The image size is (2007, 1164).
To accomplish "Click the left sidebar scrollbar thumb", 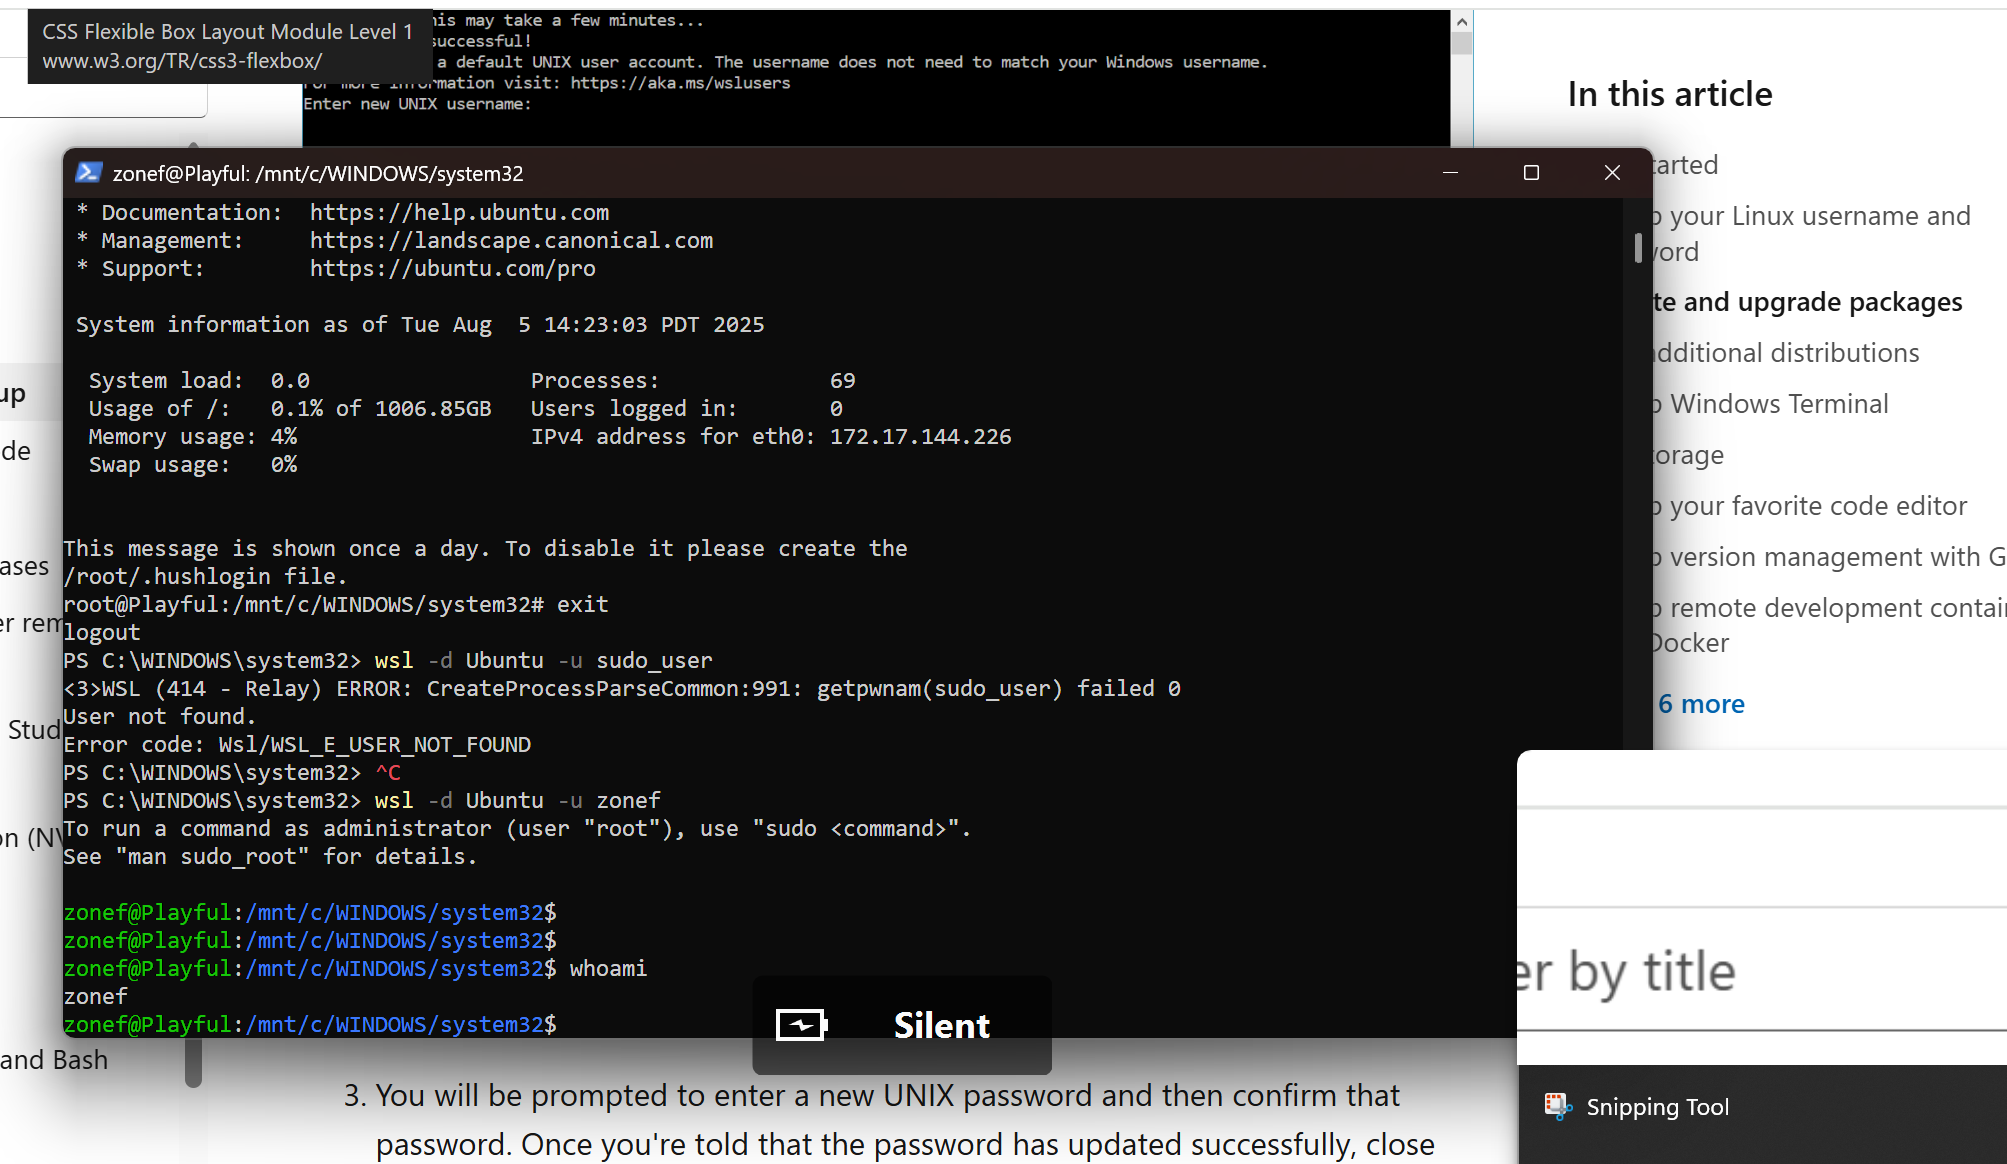I will tap(194, 1062).
